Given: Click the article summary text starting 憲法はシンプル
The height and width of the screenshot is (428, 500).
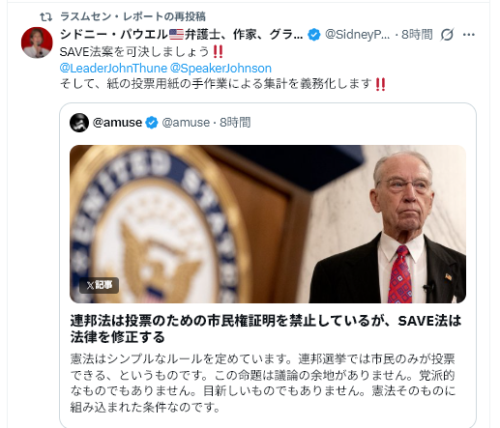Looking at the screenshot, I should [263, 383].
